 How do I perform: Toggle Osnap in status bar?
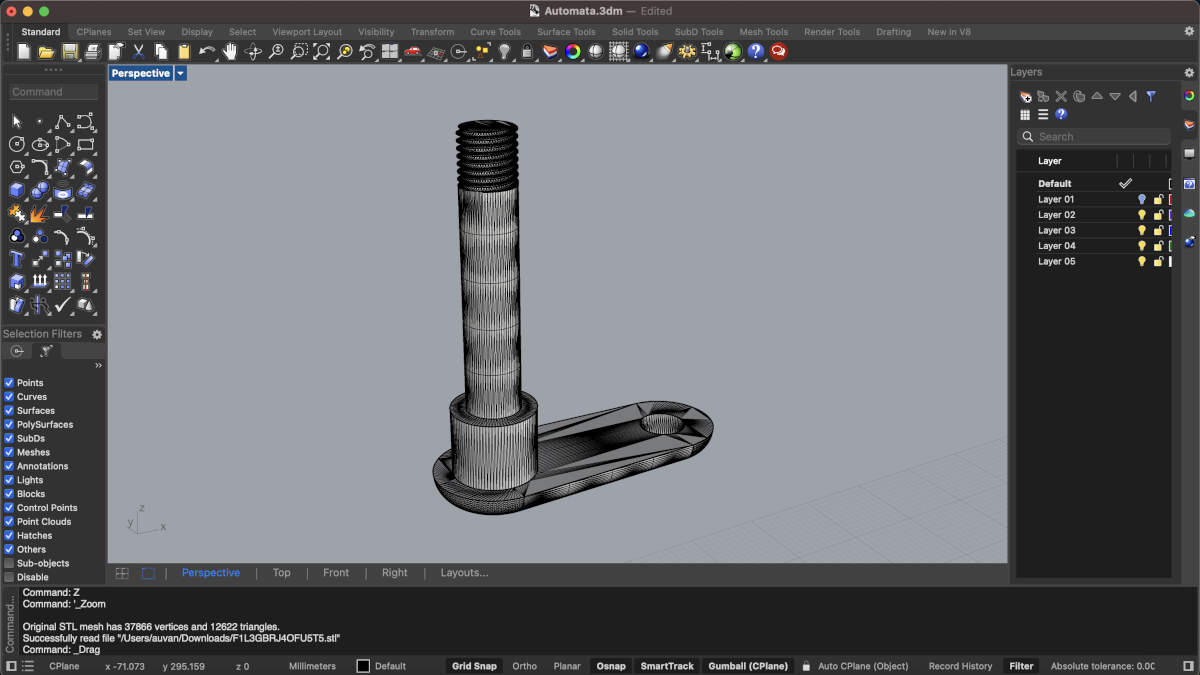point(611,666)
